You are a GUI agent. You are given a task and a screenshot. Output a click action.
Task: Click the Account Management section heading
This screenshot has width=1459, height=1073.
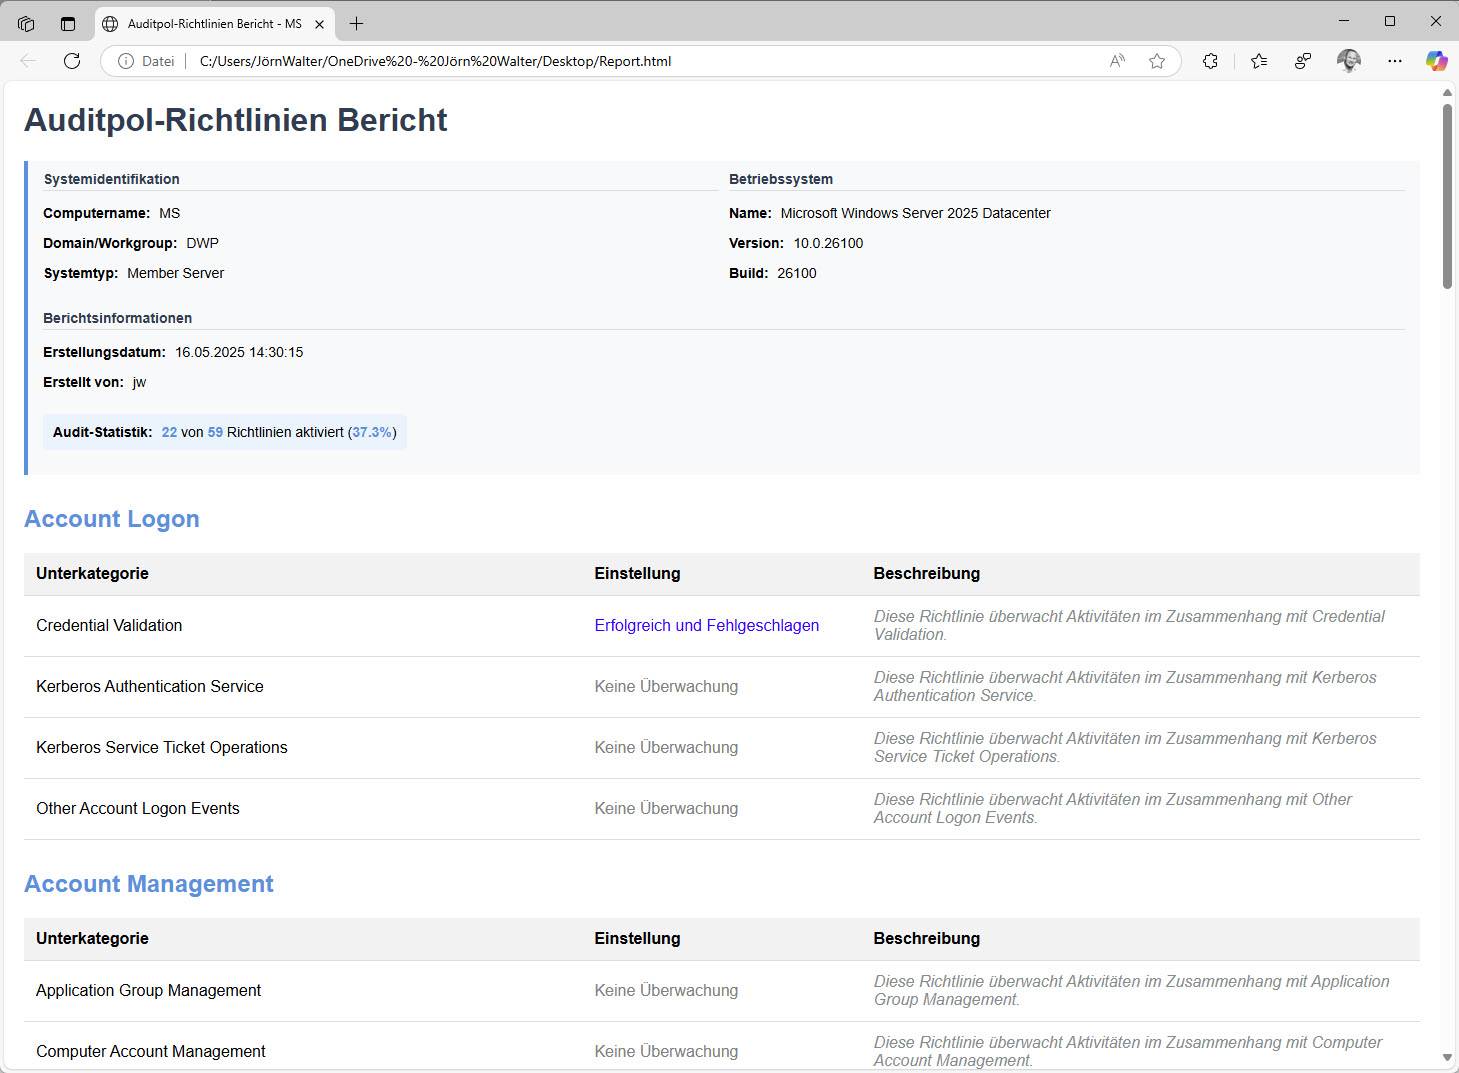149,884
